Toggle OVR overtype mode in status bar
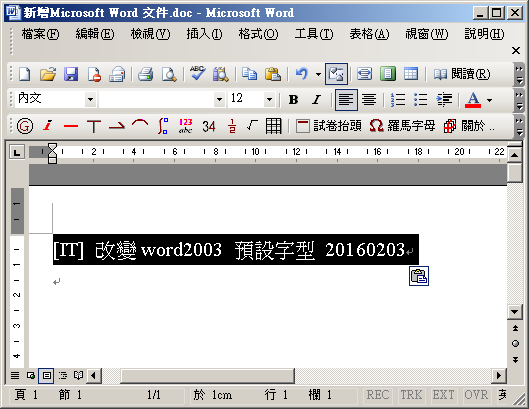Viewport: 529px width, 409px height. 476,394
